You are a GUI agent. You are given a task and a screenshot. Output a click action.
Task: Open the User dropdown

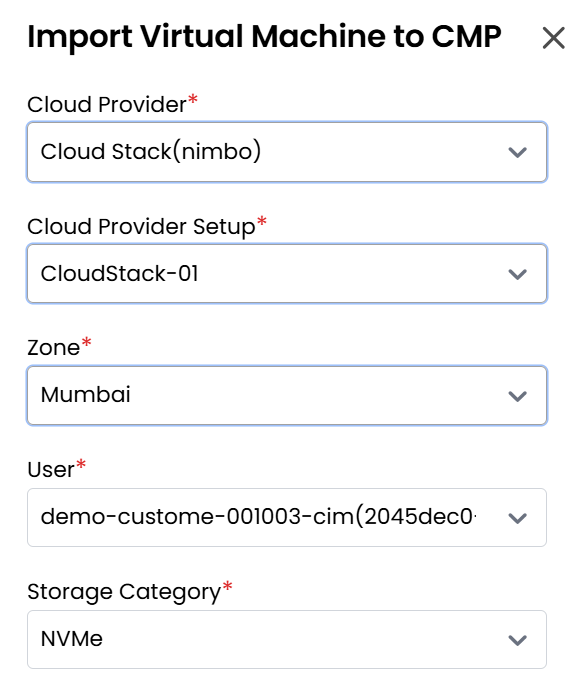(x=287, y=517)
